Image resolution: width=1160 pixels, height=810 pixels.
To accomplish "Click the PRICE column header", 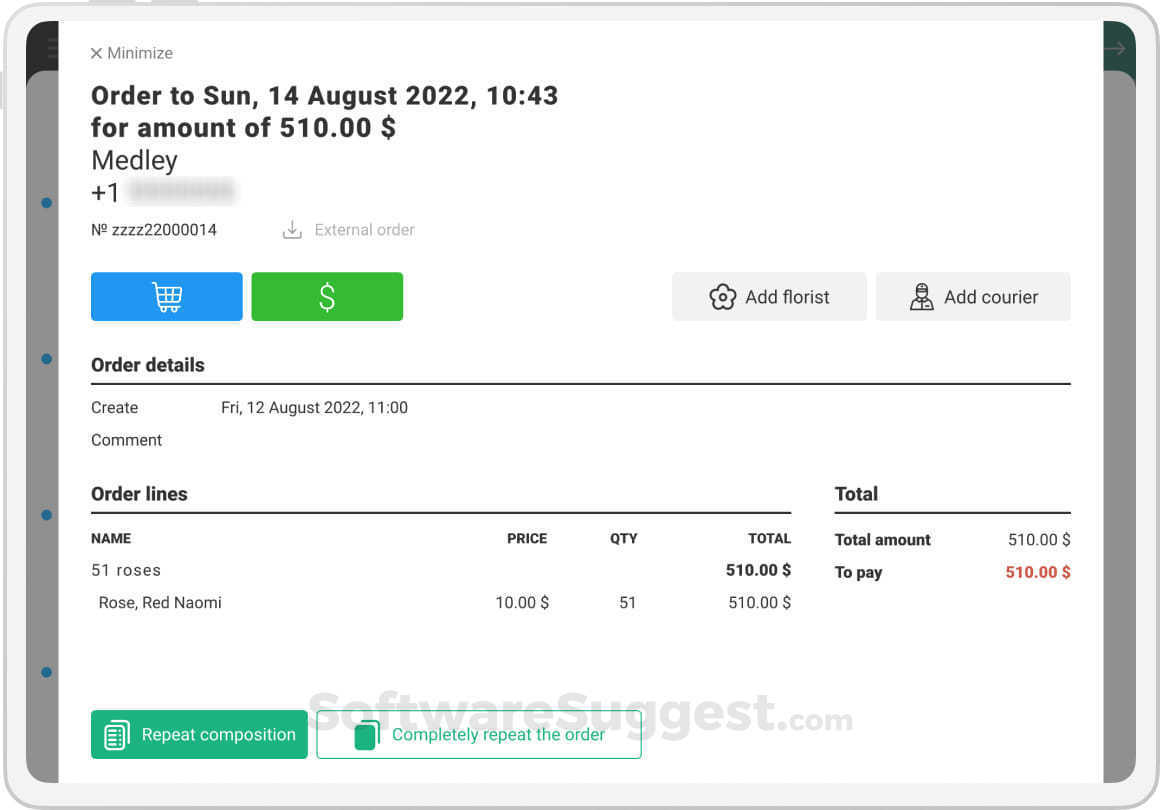I will (x=527, y=538).
